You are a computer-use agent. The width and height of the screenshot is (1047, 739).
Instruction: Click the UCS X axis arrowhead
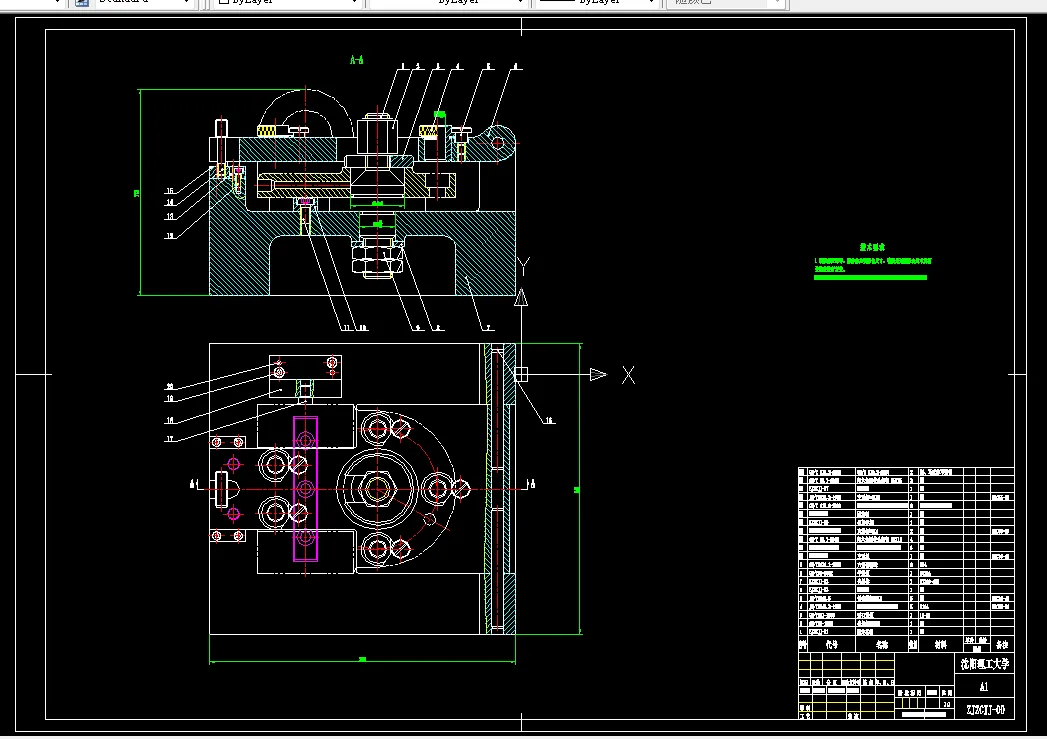click(597, 374)
